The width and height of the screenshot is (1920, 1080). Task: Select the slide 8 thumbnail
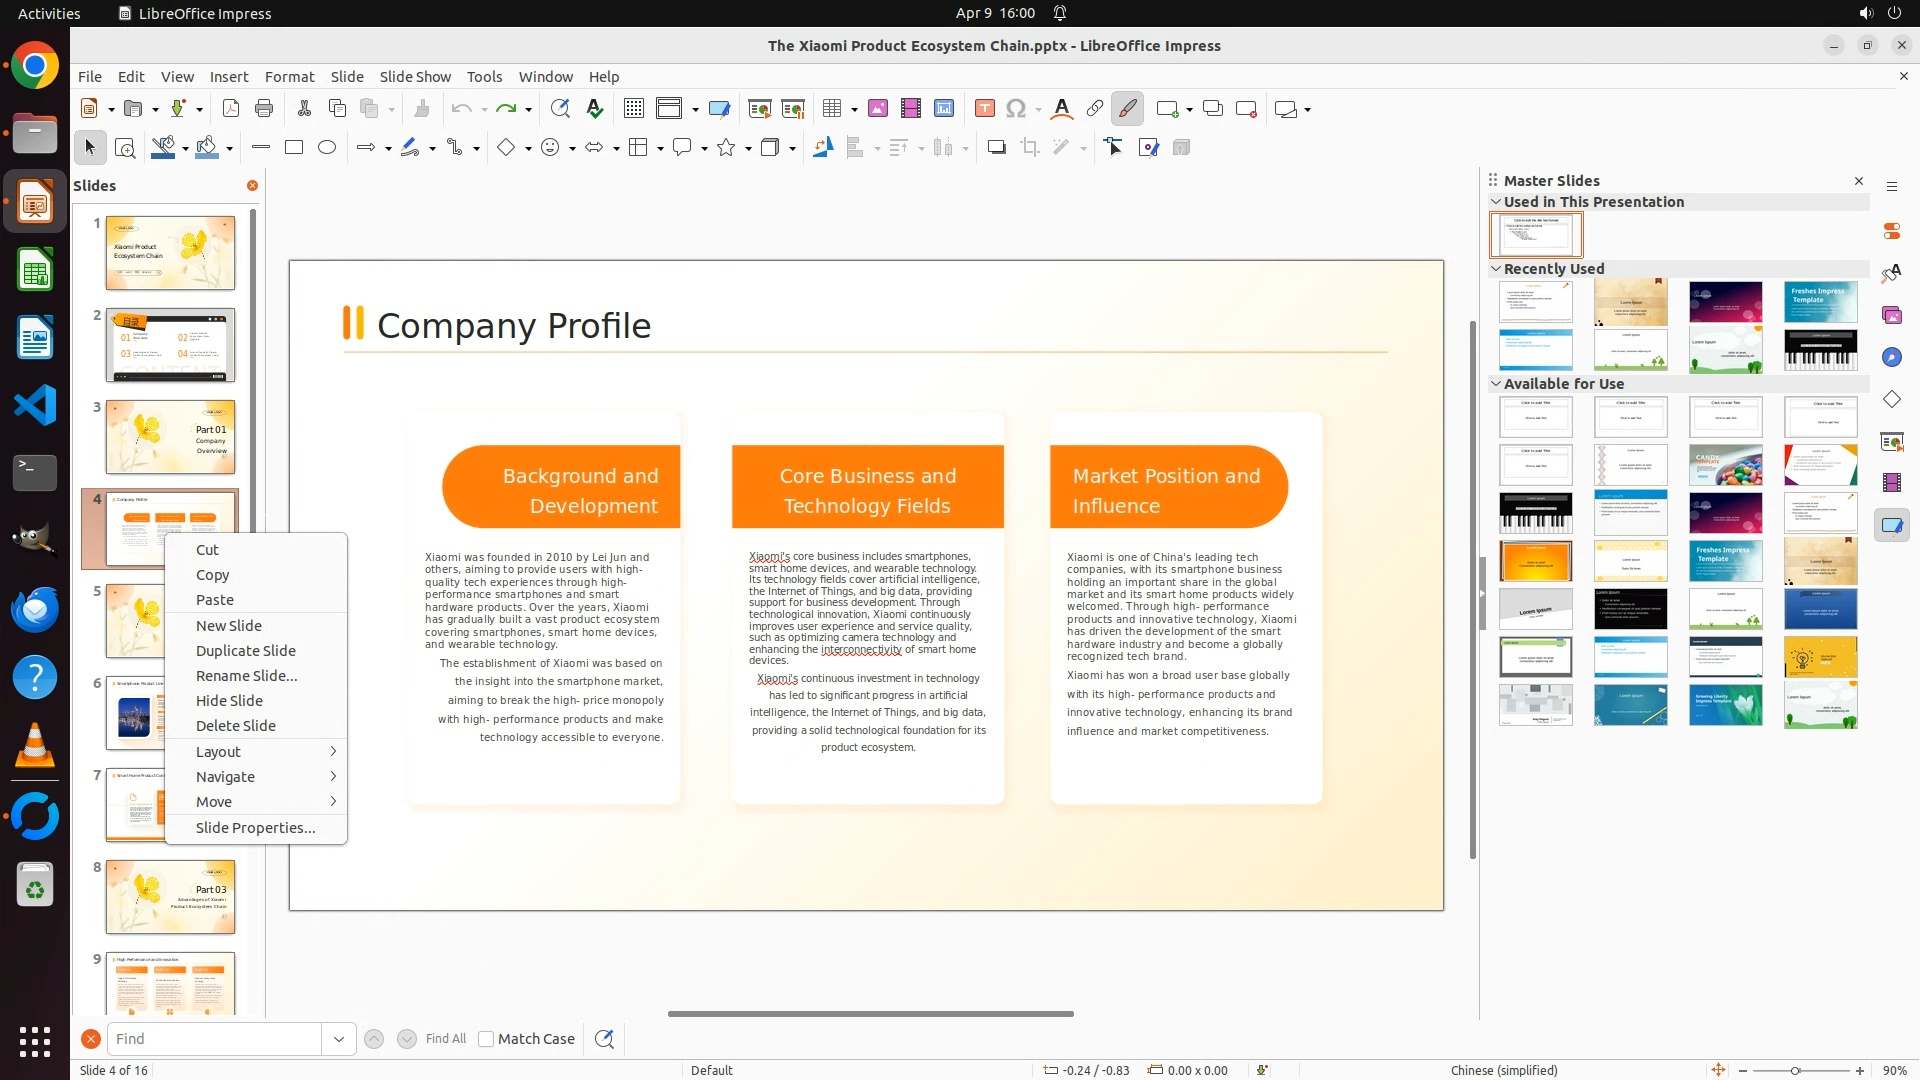[170, 897]
